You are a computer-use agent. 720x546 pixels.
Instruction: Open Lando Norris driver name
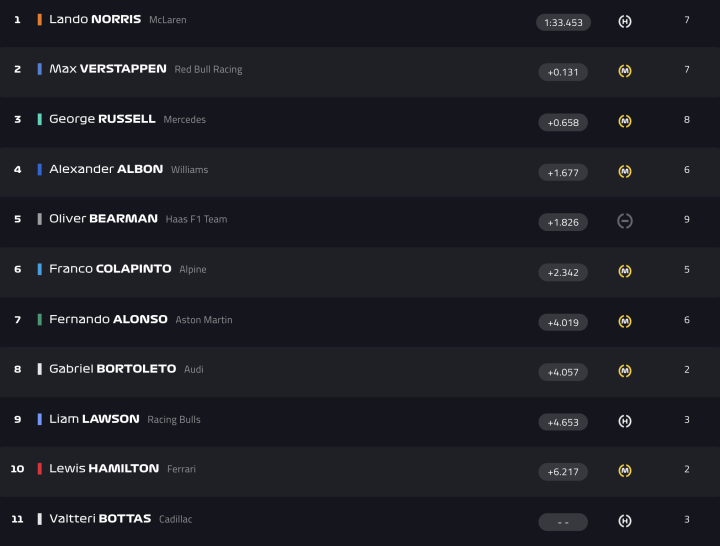point(95,20)
